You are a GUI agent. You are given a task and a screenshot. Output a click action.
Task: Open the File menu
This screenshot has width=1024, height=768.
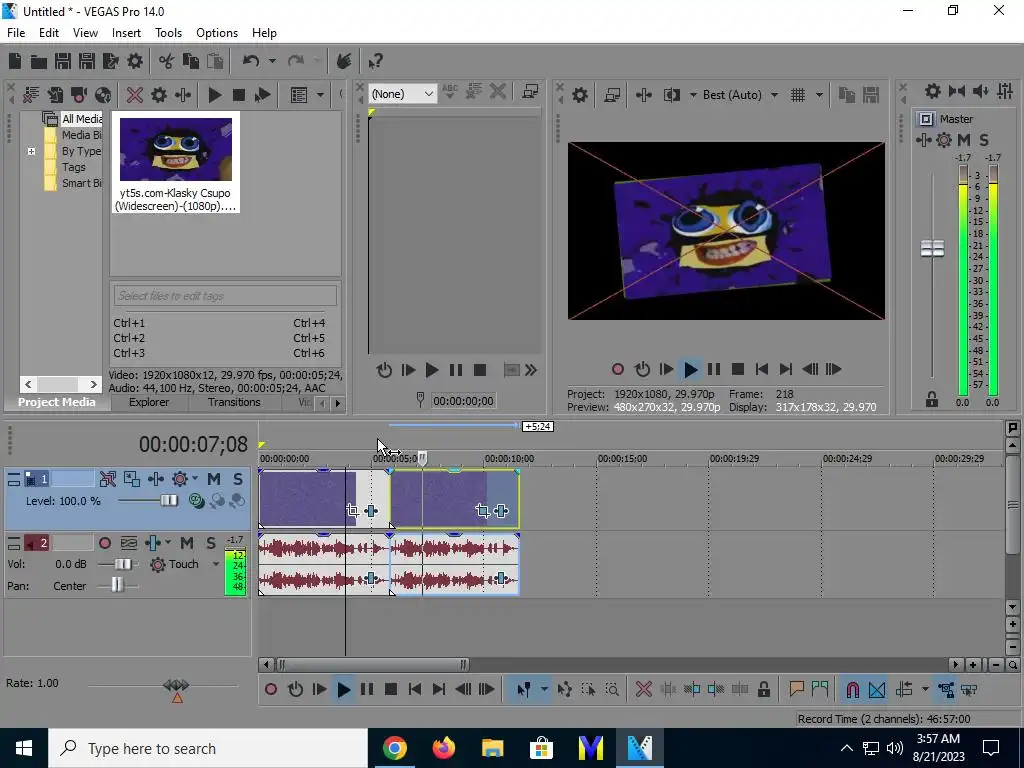pyautogui.click(x=16, y=33)
